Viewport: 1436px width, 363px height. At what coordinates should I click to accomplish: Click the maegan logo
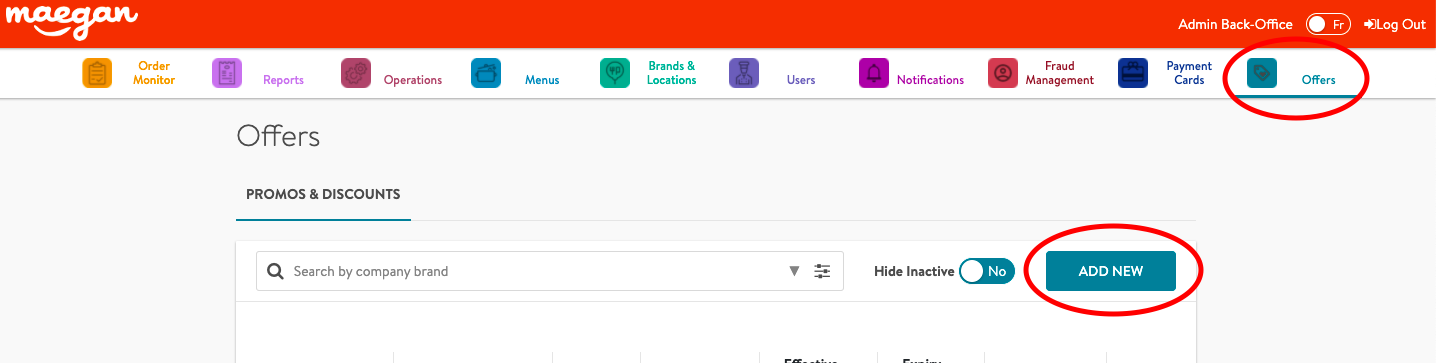click(x=71, y=21)
